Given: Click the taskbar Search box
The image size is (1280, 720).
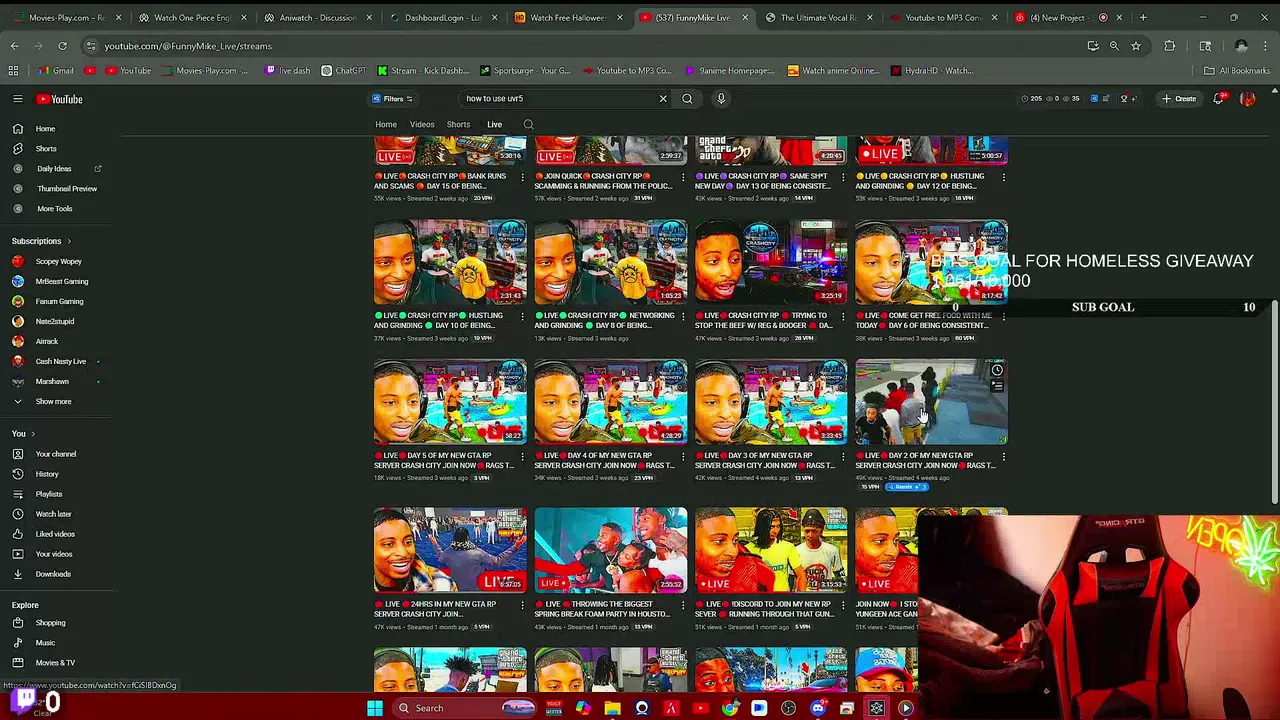Looking at the screenshot, I should [468, 708].
